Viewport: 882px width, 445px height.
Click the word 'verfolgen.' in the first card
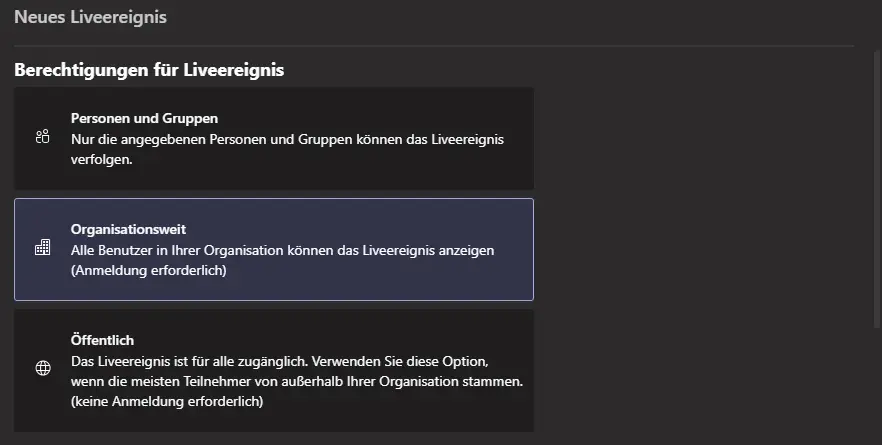pos(102,160)
